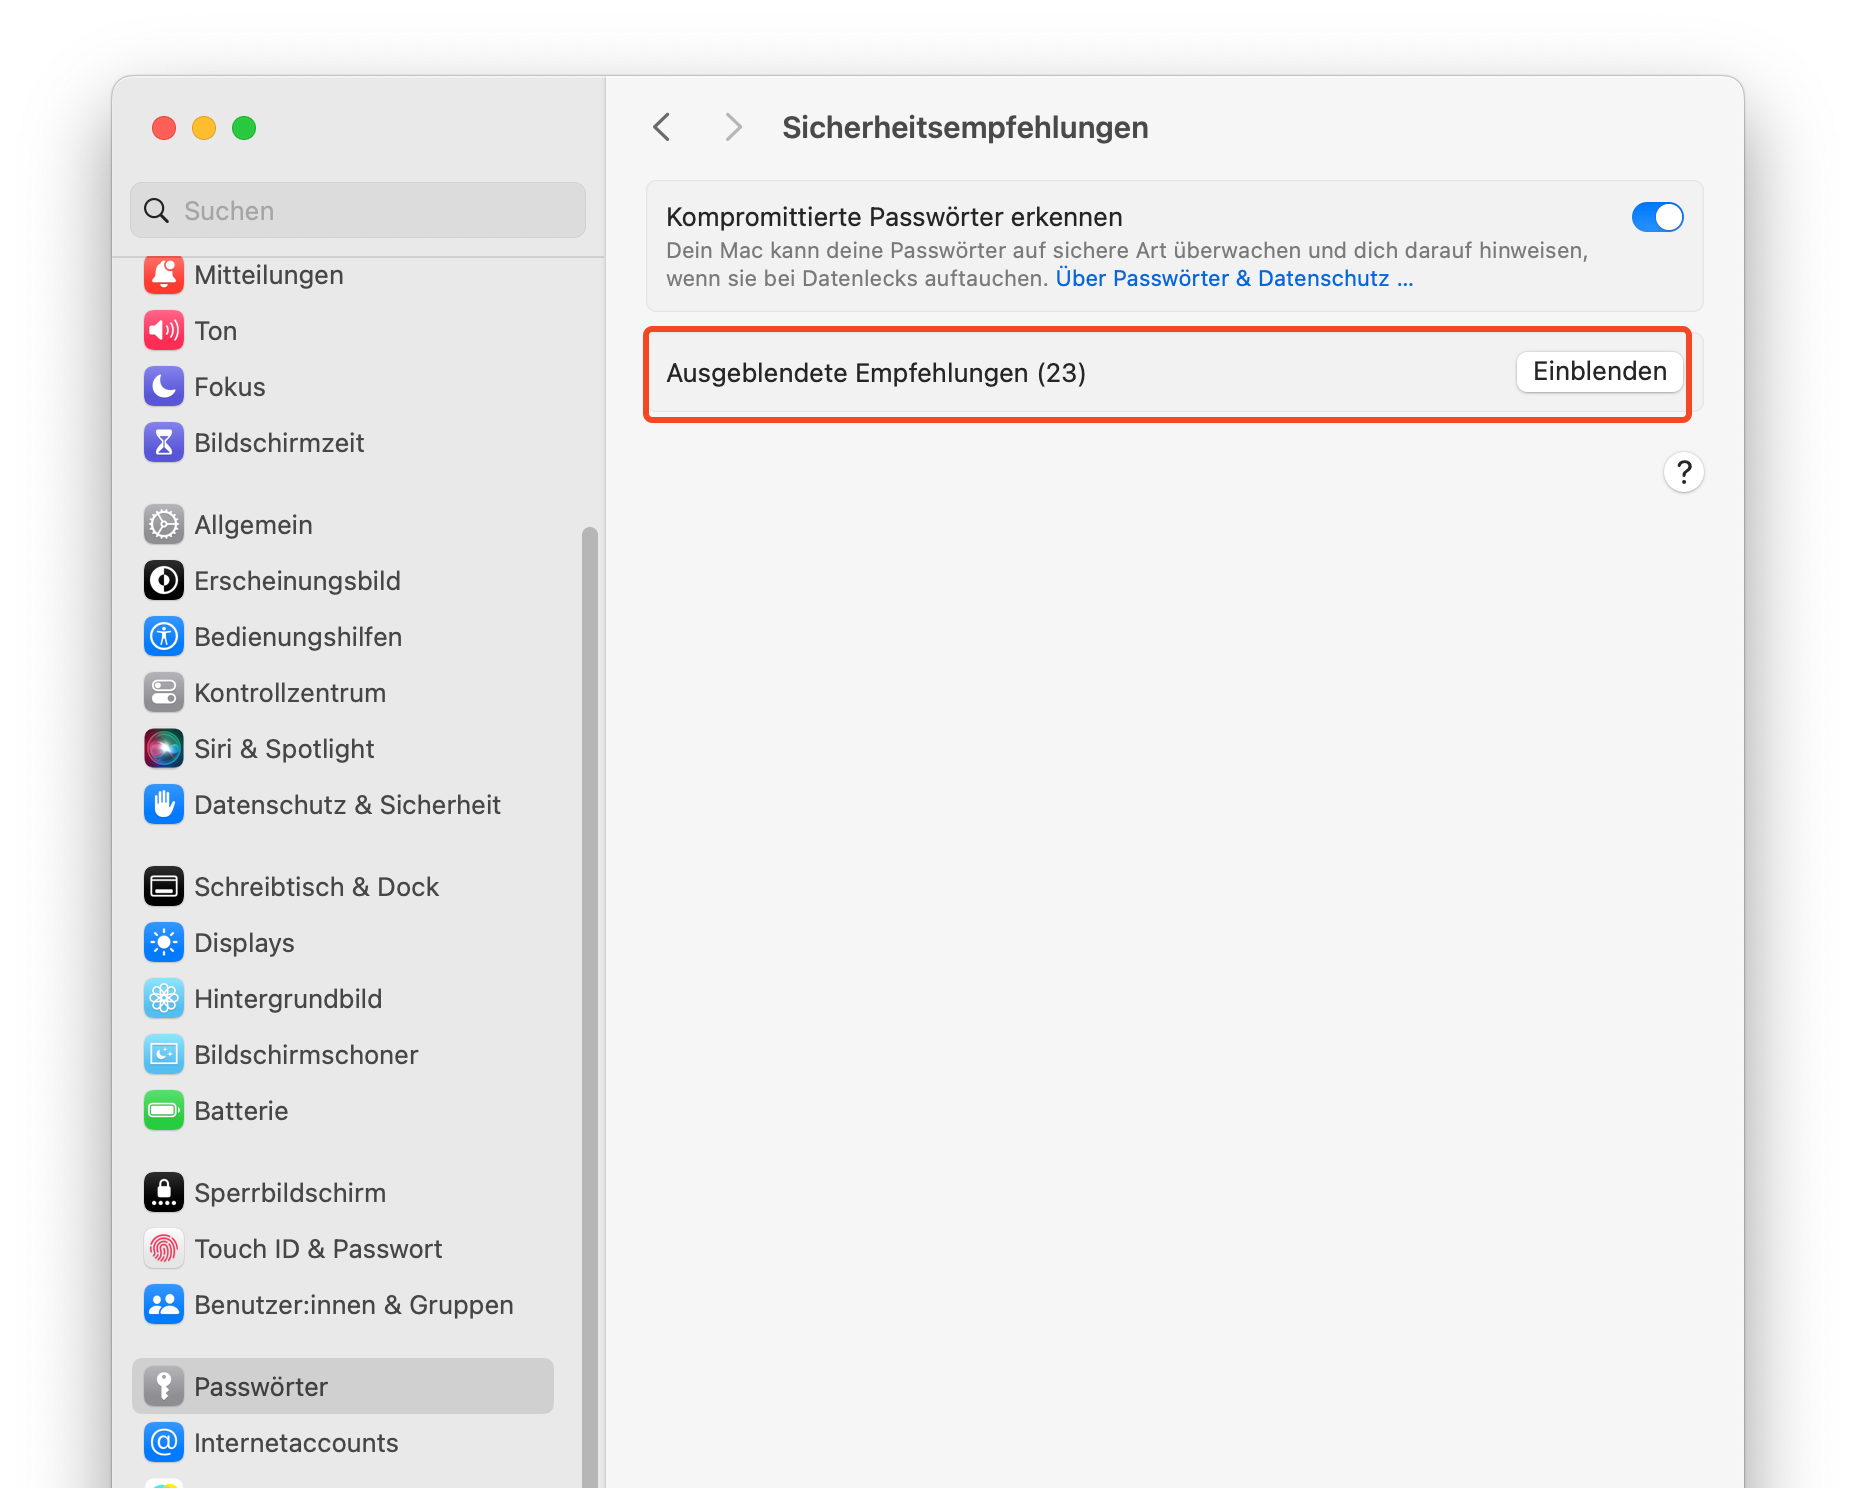Click the Batterie icon in sidebar
1856x1488 pixels.
point(164,1111)
